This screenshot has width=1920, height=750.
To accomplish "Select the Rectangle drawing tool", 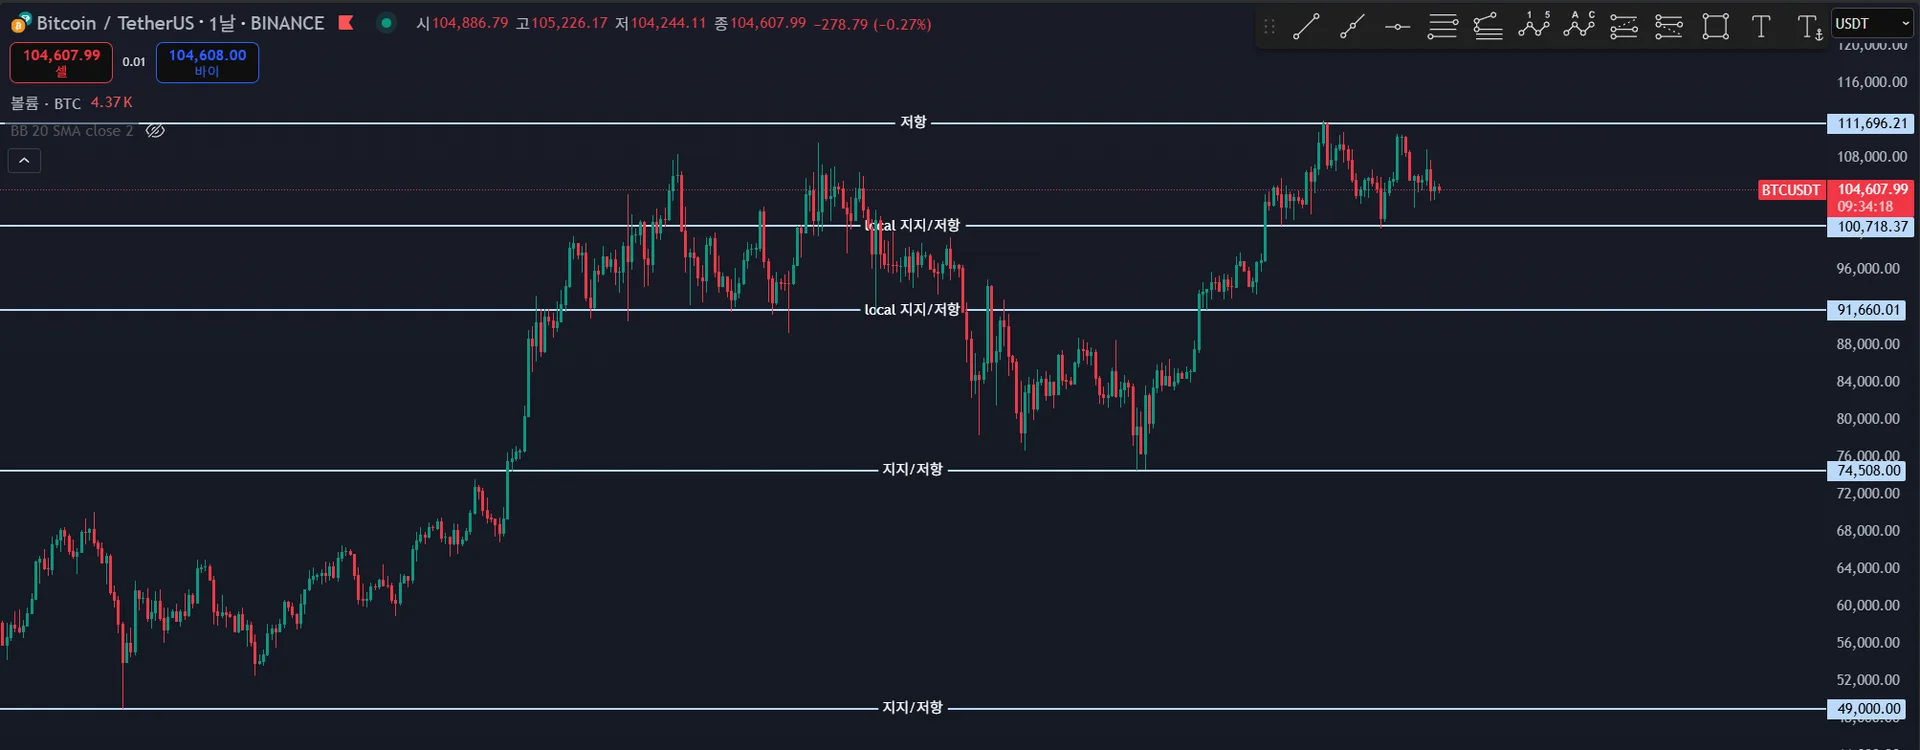I will 1715,27.
